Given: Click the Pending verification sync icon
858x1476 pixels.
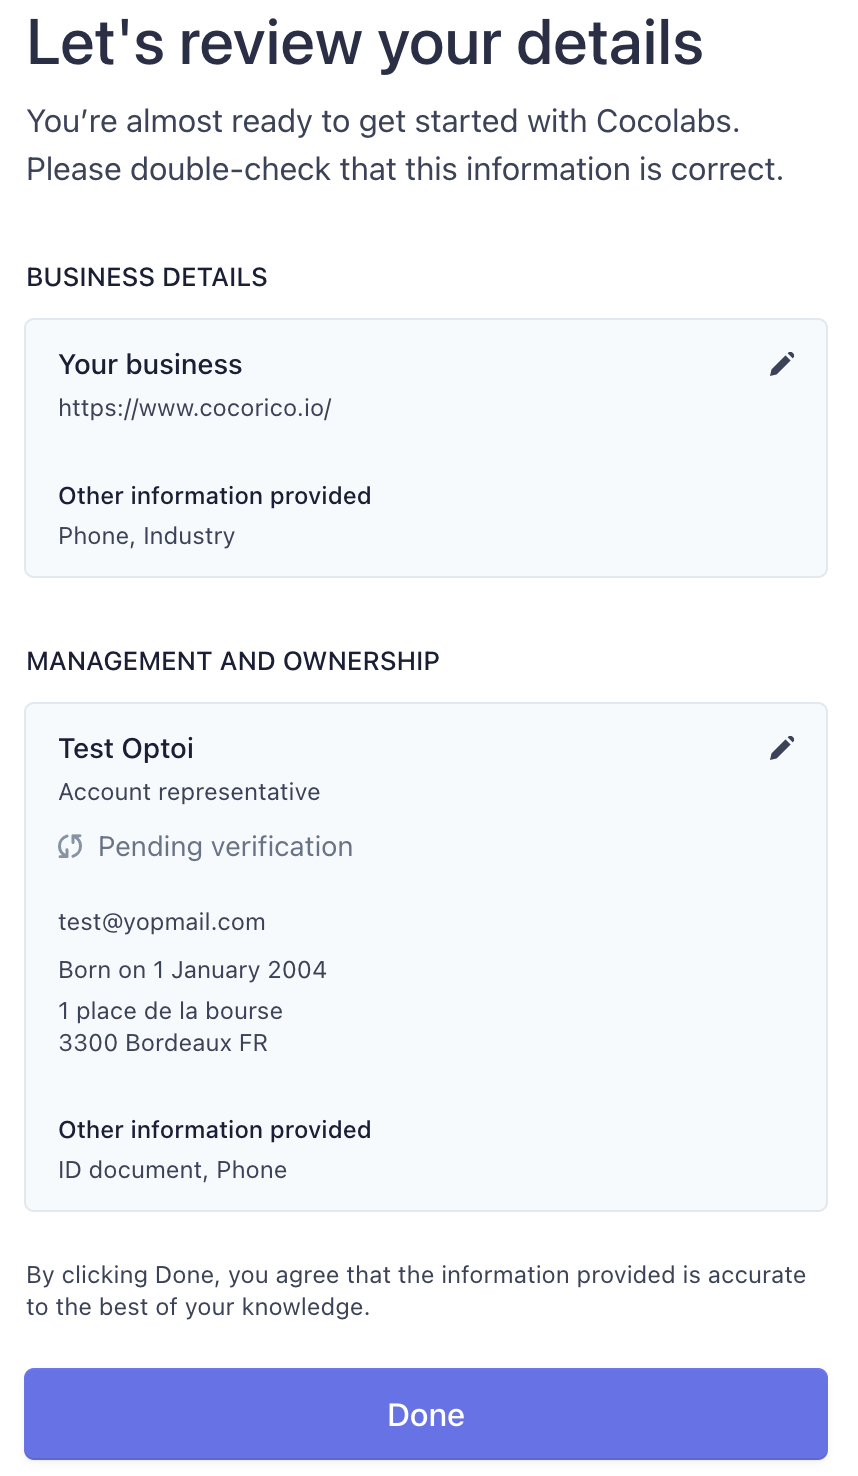Looking at the screenshot, I should click(70, 847).
